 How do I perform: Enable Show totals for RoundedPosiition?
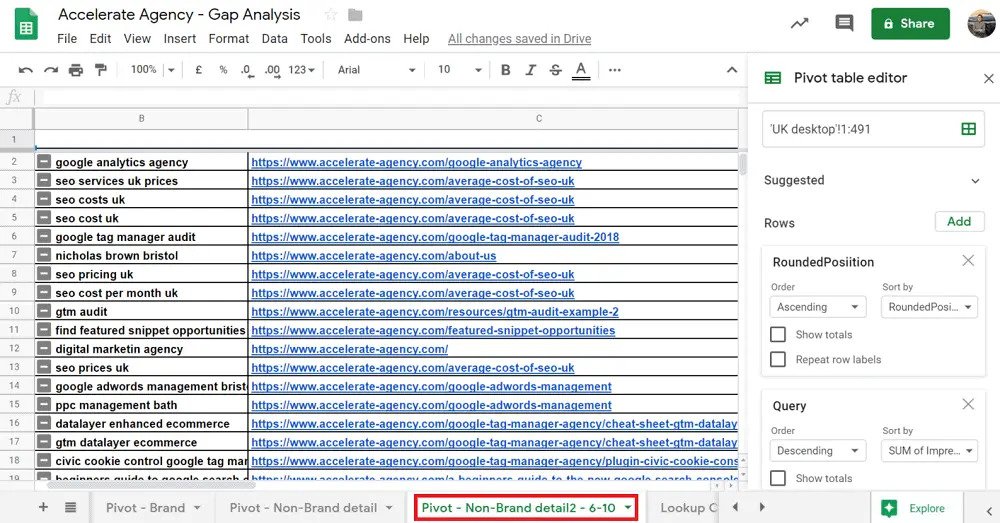778,334
